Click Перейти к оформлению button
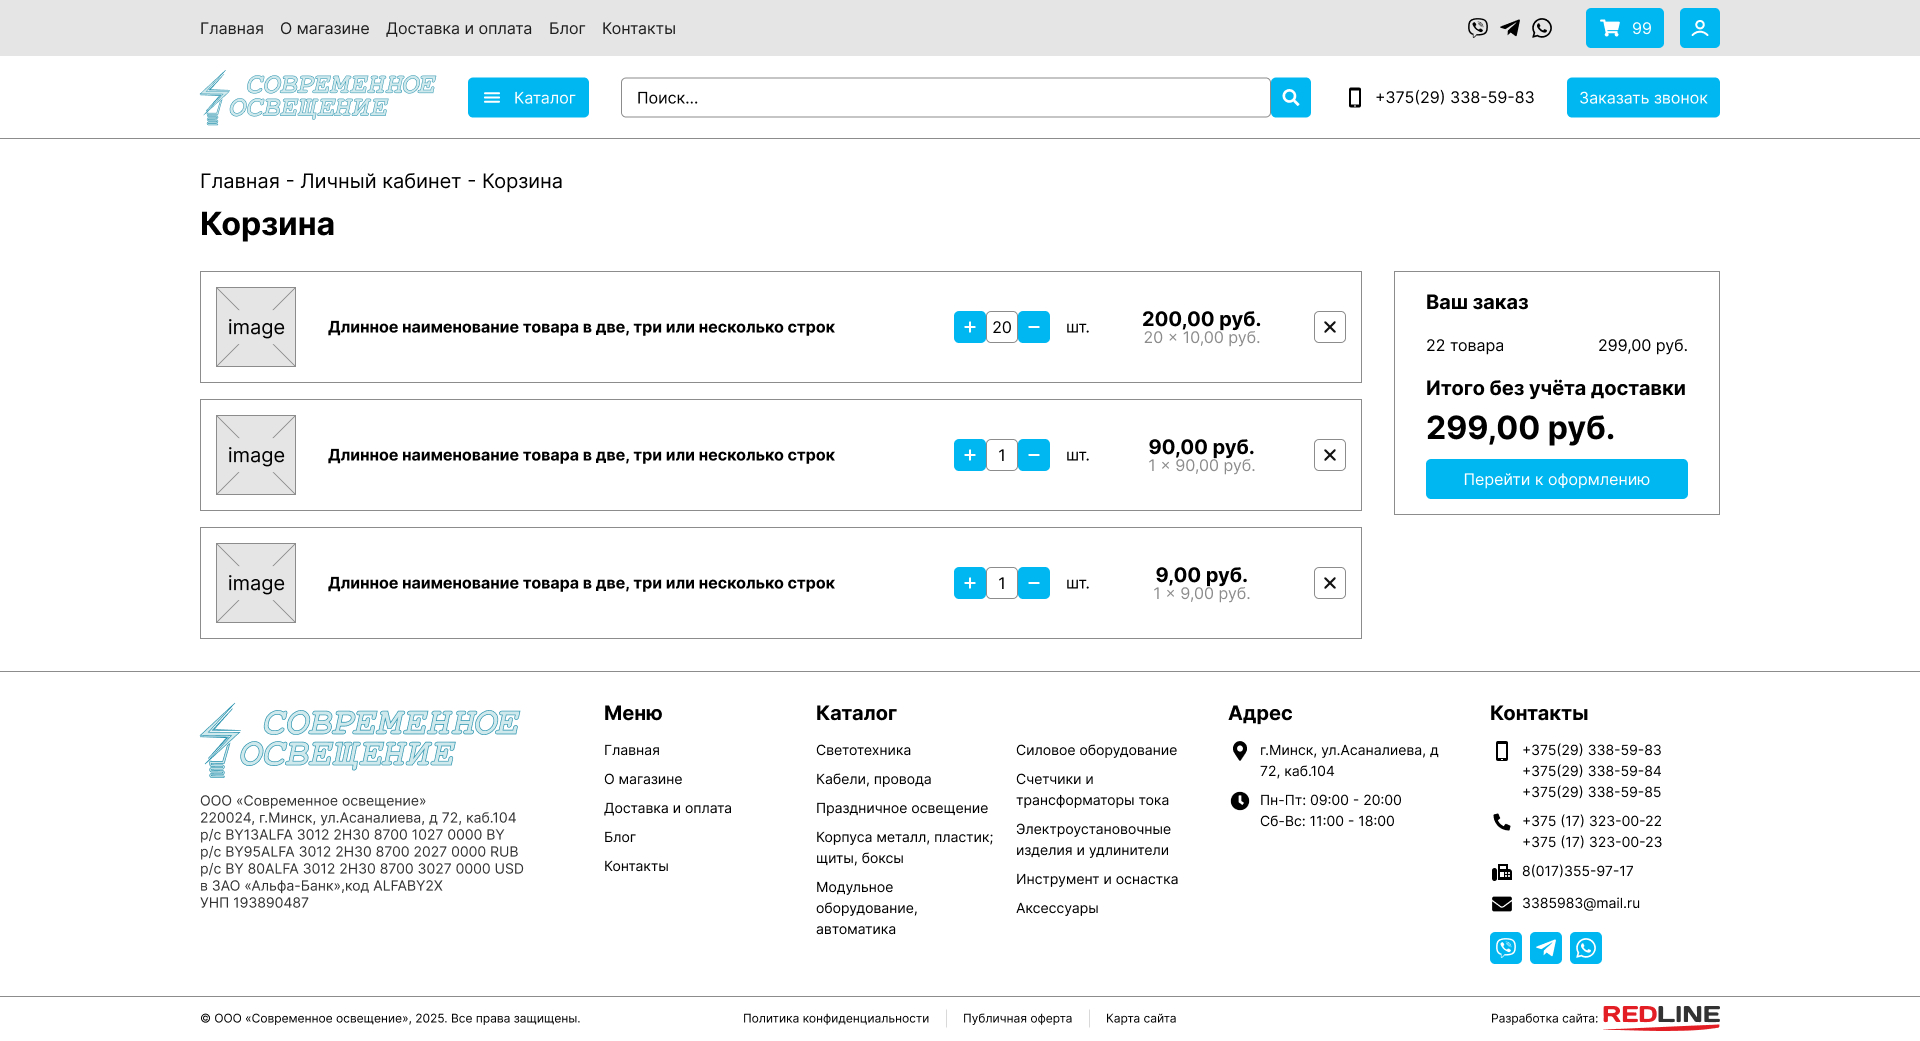The image size is (1920, 1041). click(x=1556, y=479)
